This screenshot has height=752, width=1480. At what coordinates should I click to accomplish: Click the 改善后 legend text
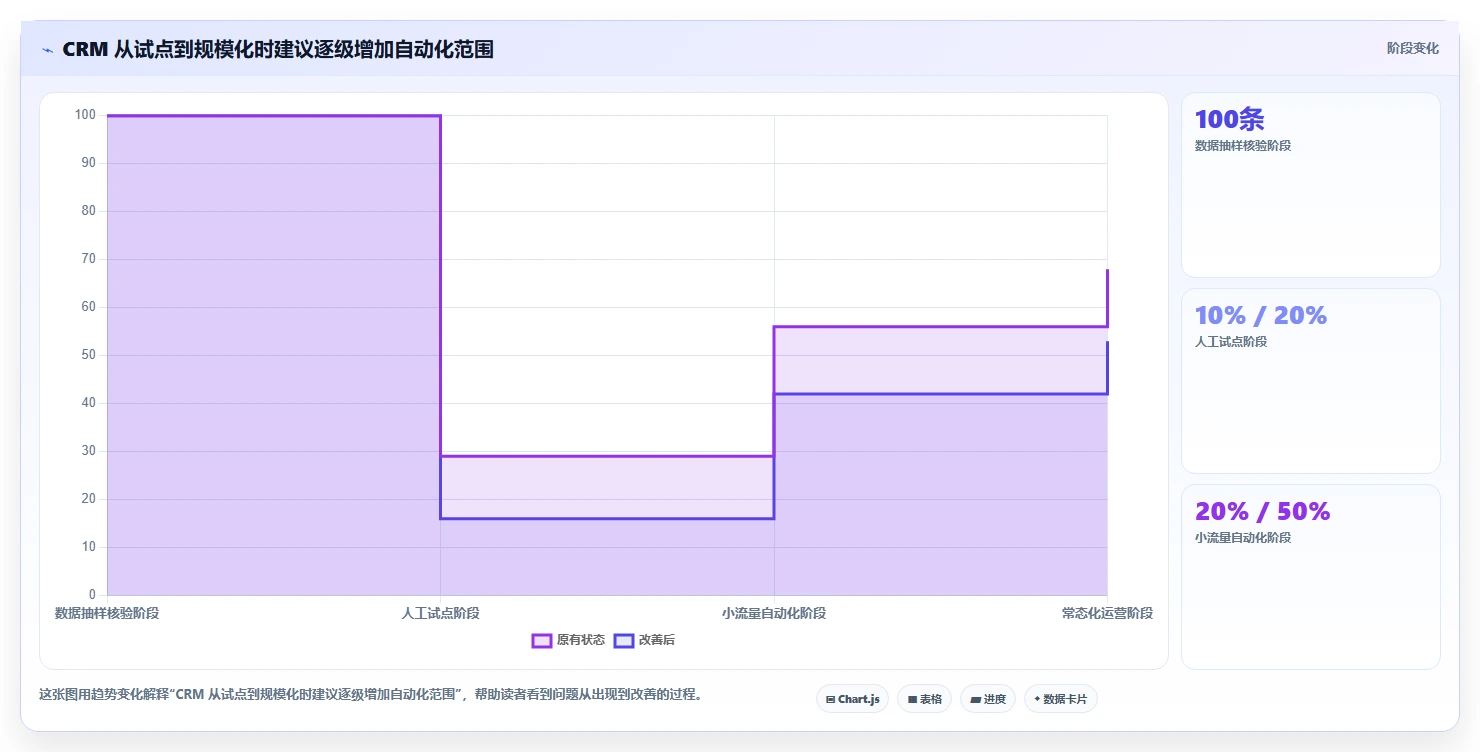click(x=657, y=640)
